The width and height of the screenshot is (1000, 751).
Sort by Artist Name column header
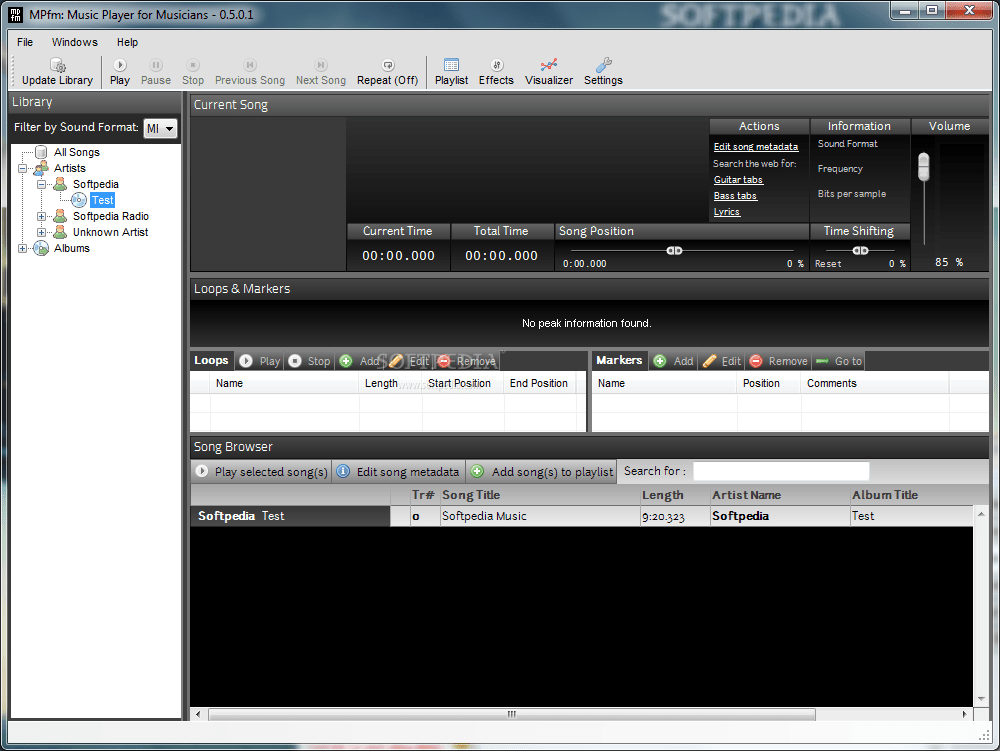[780, 495]
